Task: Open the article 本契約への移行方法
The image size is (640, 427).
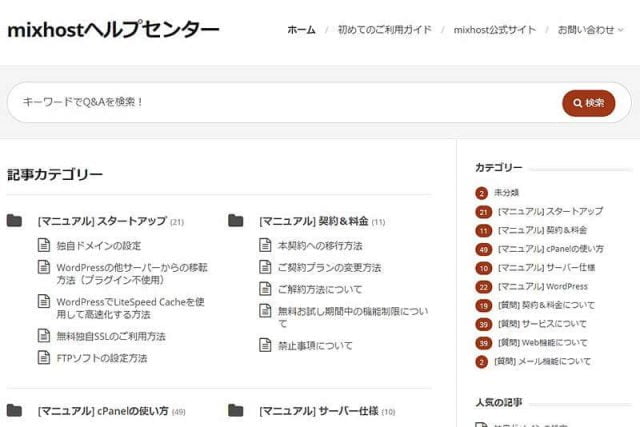Action: coord(320,246)
